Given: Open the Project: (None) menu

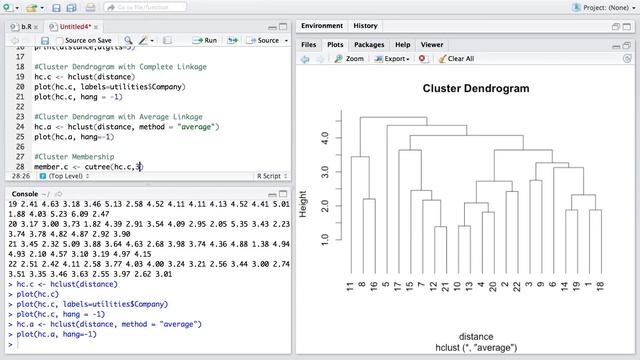Looking at the screenshot, I should tap(605, 7).
